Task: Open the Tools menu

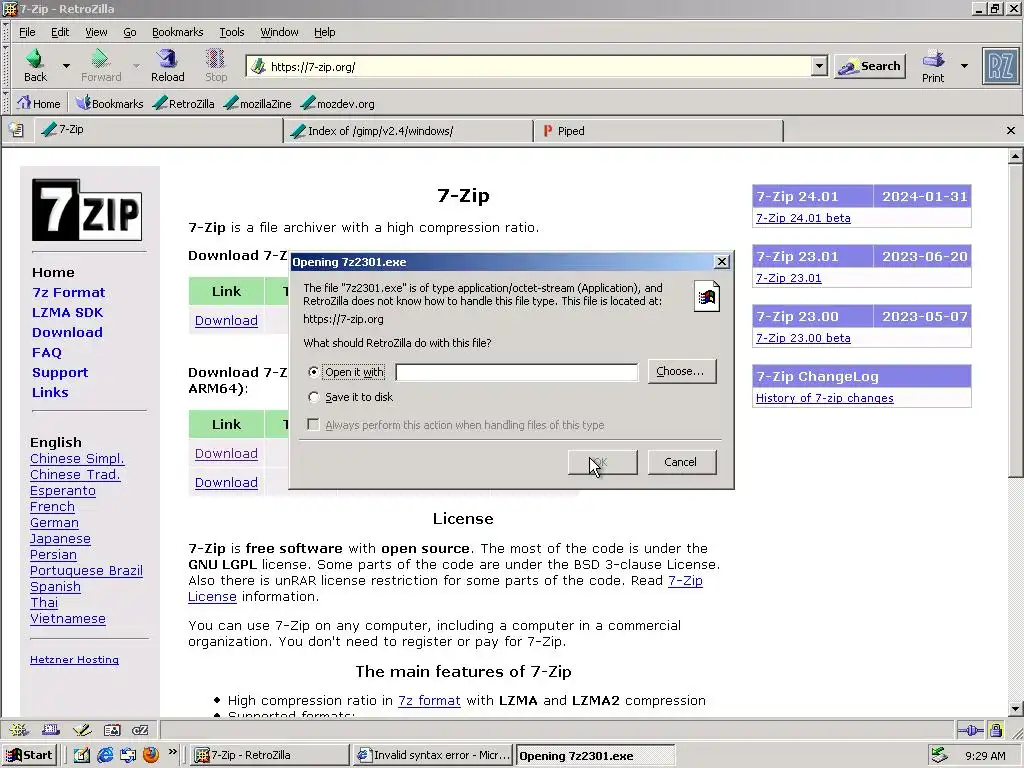Action: point(232,32)
